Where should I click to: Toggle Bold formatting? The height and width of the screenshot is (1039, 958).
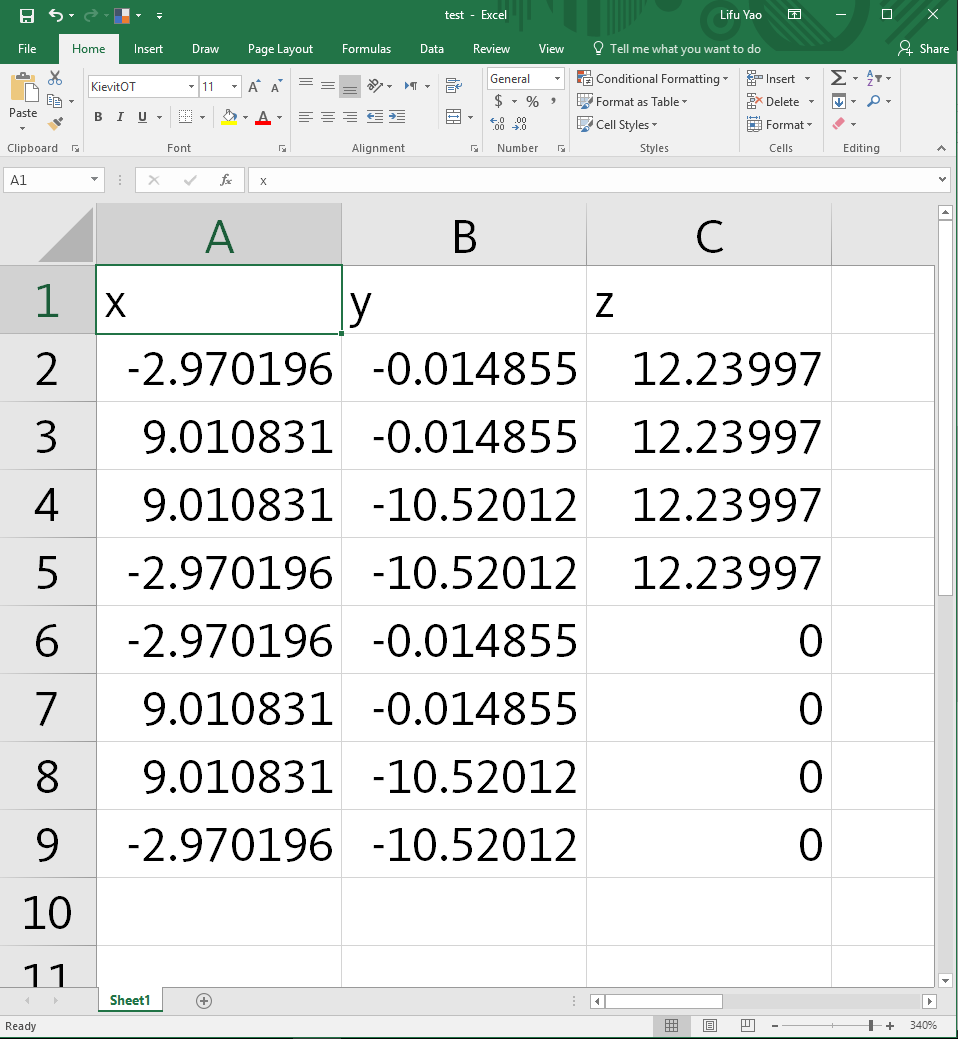98,117
